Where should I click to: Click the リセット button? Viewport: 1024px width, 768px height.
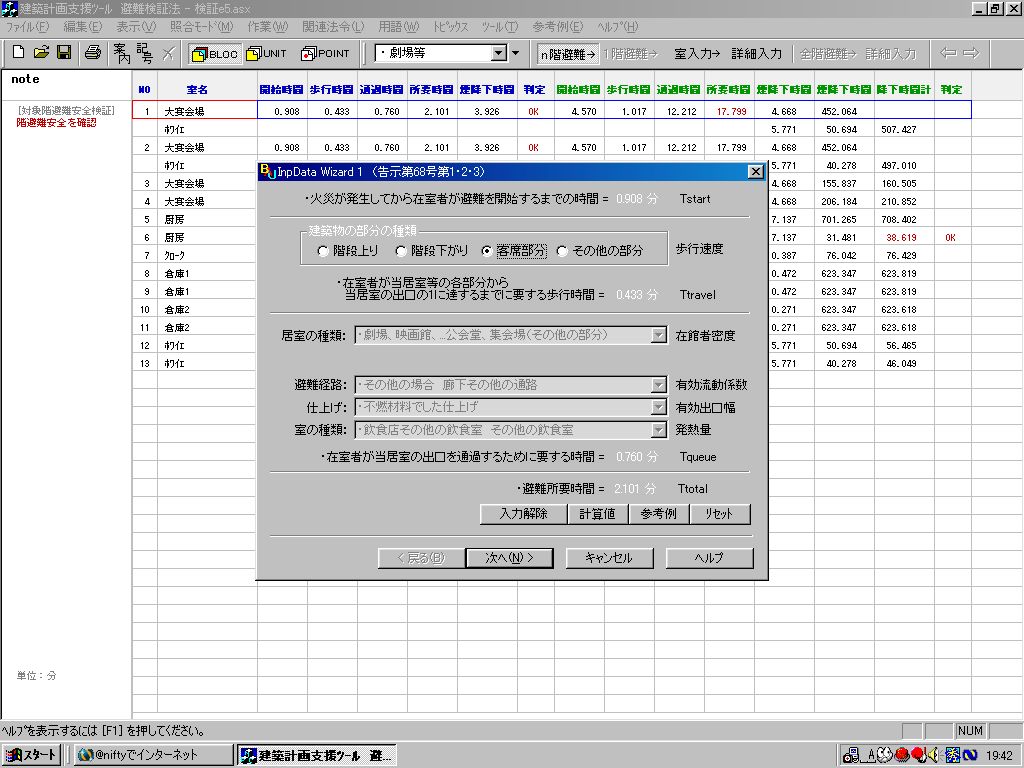point(719,514)
